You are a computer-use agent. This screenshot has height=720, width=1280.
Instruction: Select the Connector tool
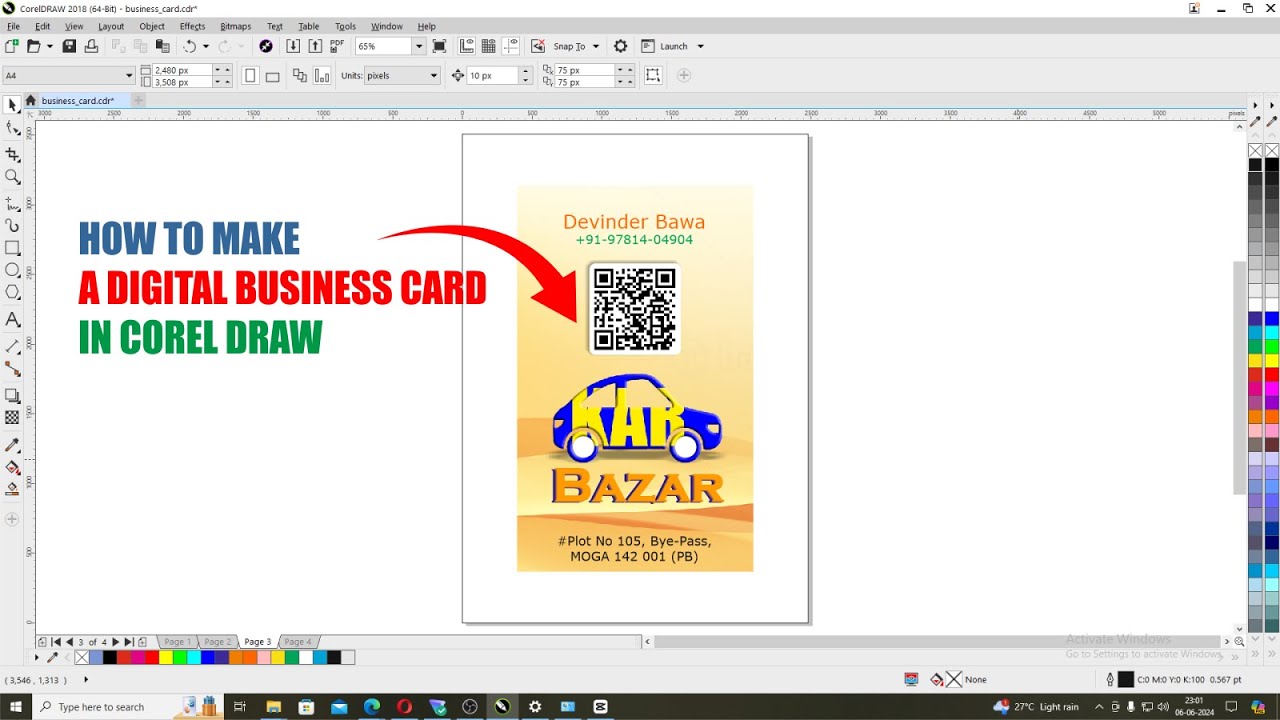pyautogui.click(x=12, y=369)
